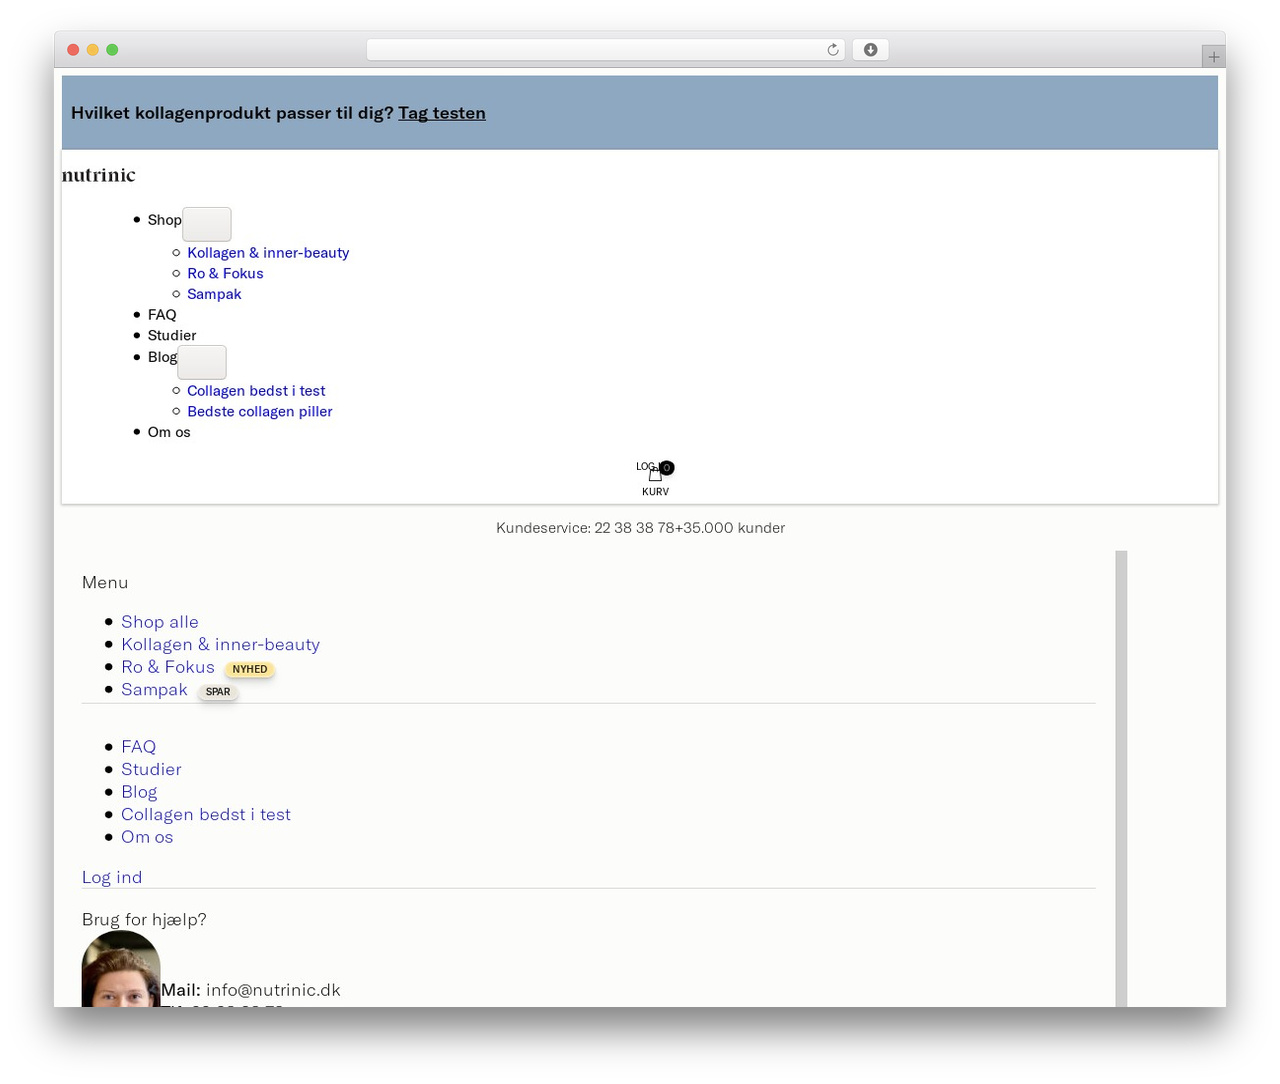
Task: Expand the Shop submenu button
Action: (207, 224)
